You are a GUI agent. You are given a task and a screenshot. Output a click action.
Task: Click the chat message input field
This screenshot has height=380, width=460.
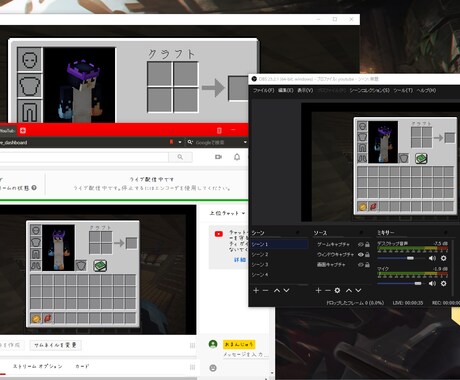pyautogui.click(x=245, y=354)
